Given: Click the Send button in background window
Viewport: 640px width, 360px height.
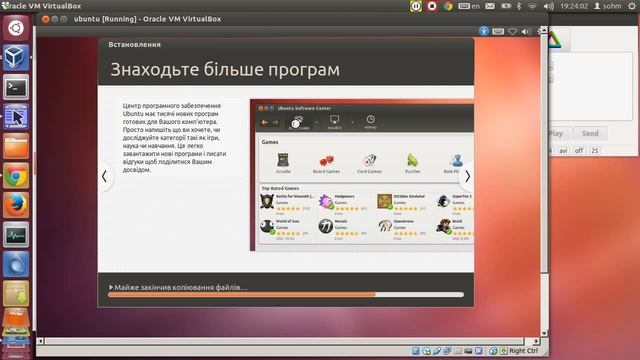Looking at the screenshot, I should click(590, 133).
